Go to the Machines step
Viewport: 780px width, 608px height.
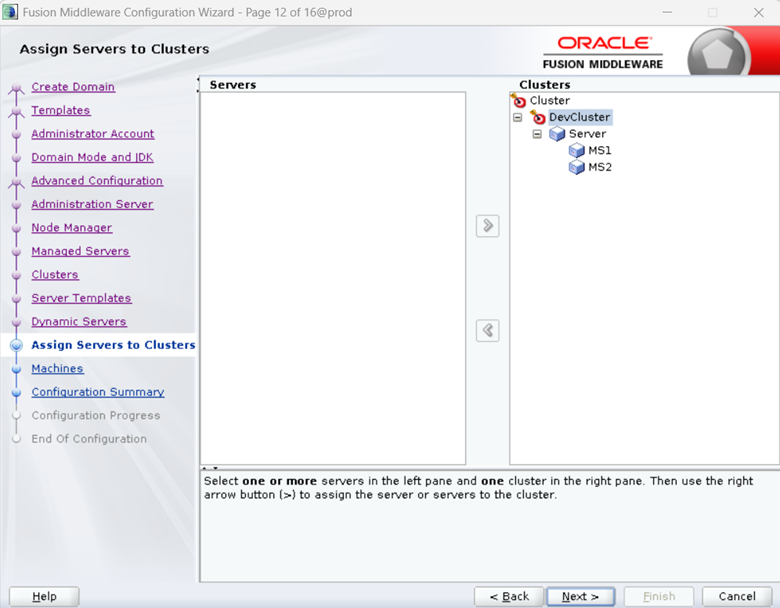point(57,368)
